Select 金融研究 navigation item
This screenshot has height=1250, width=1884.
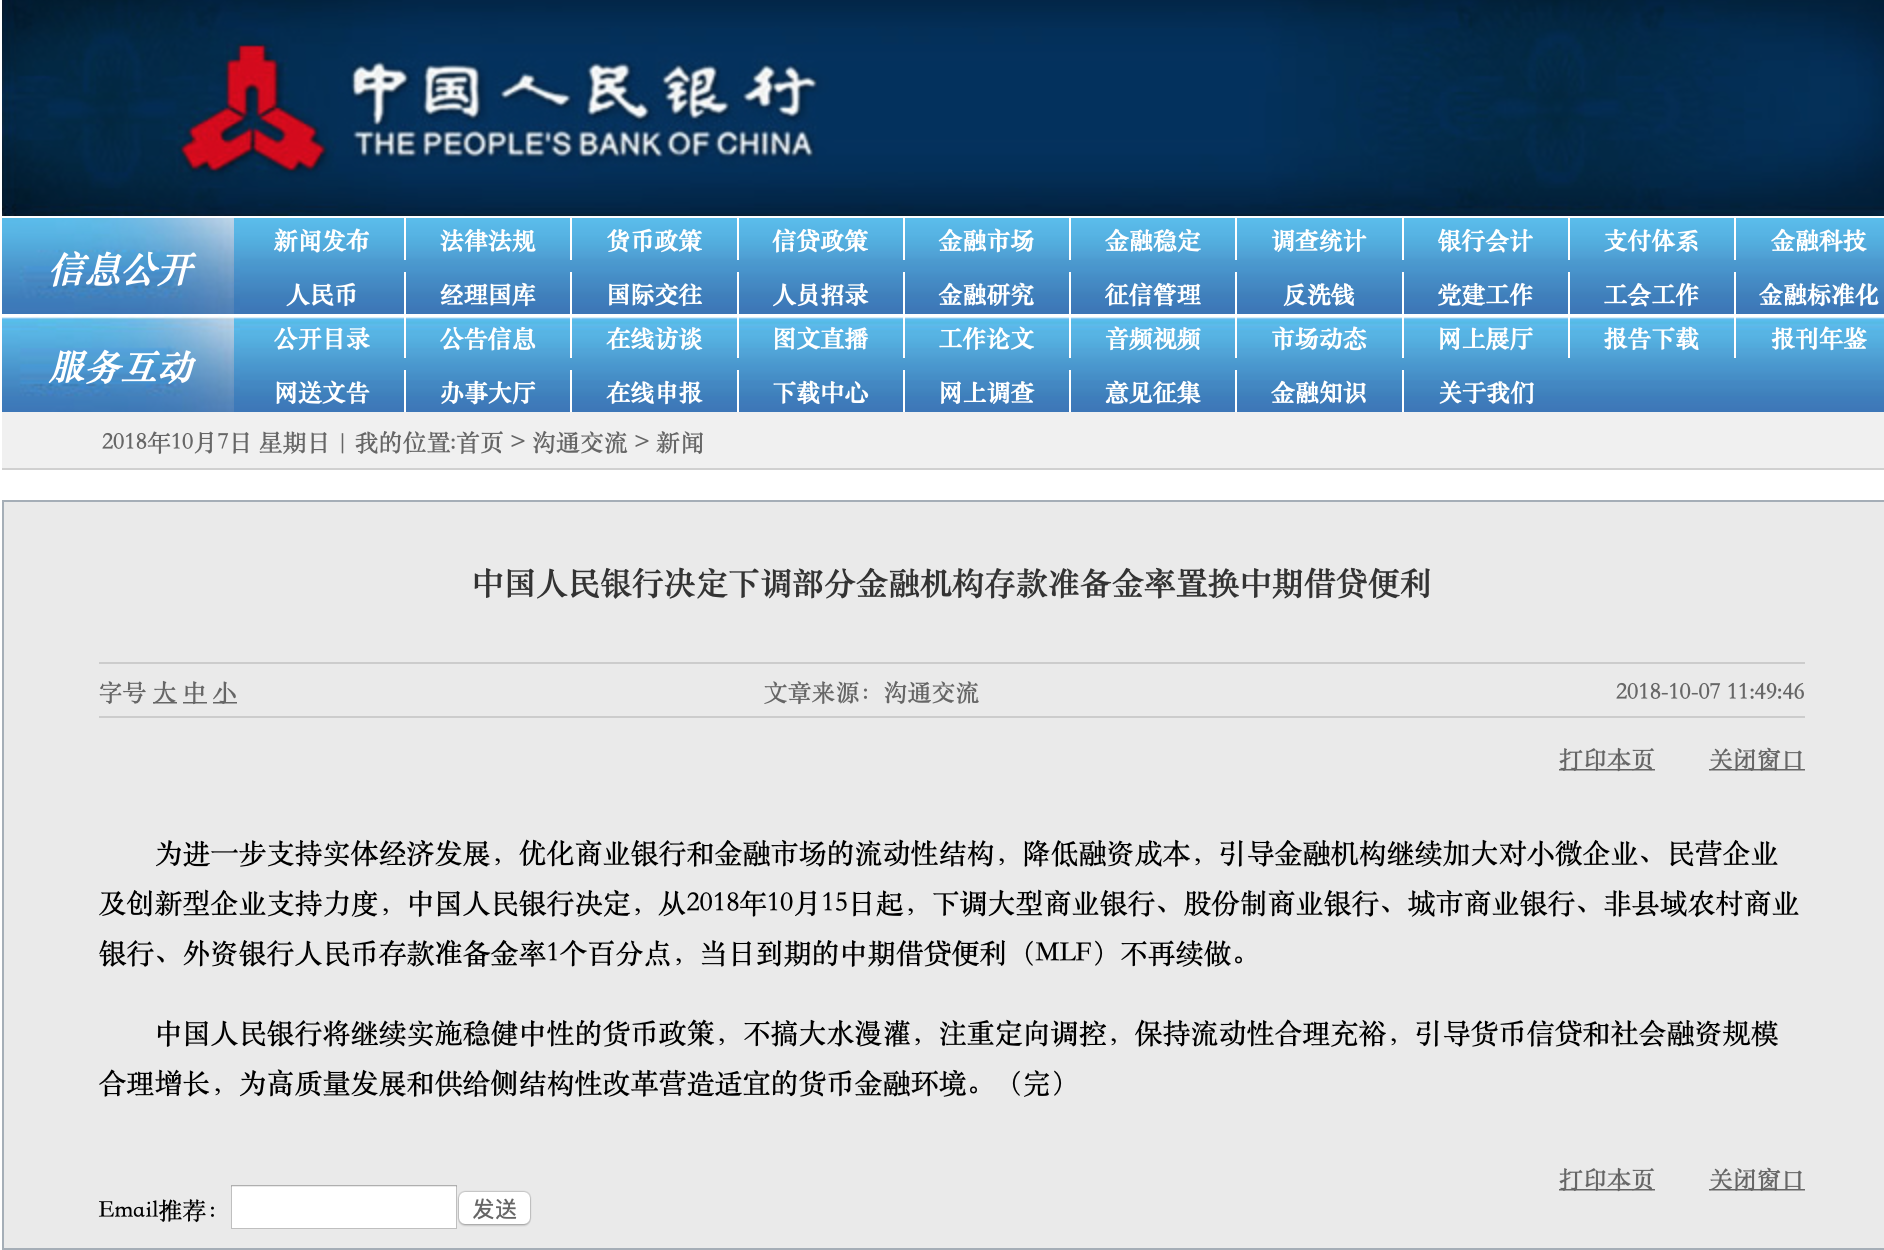point(986,295)
